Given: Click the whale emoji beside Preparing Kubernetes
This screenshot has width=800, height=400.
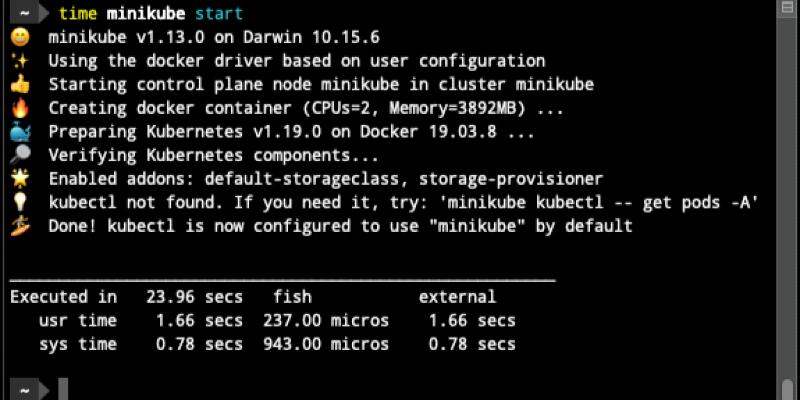Looking at the screenshot, I should (x=20, y=131).
